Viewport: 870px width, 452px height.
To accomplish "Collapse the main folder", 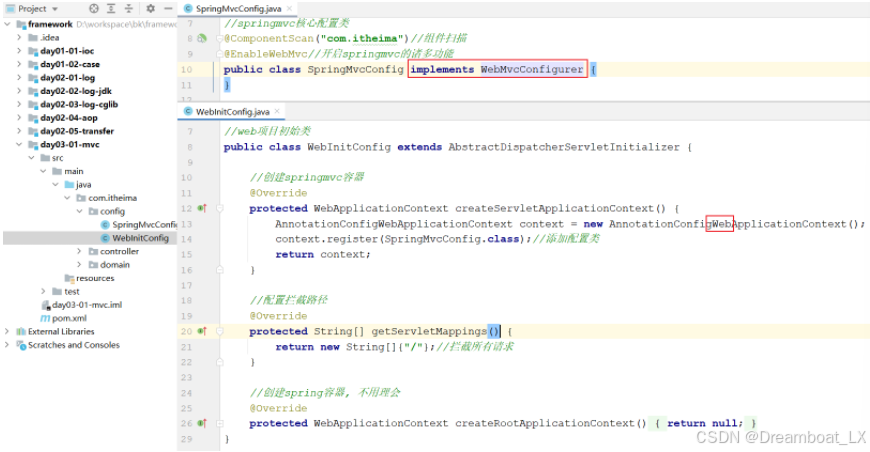I will pos(43,171).
